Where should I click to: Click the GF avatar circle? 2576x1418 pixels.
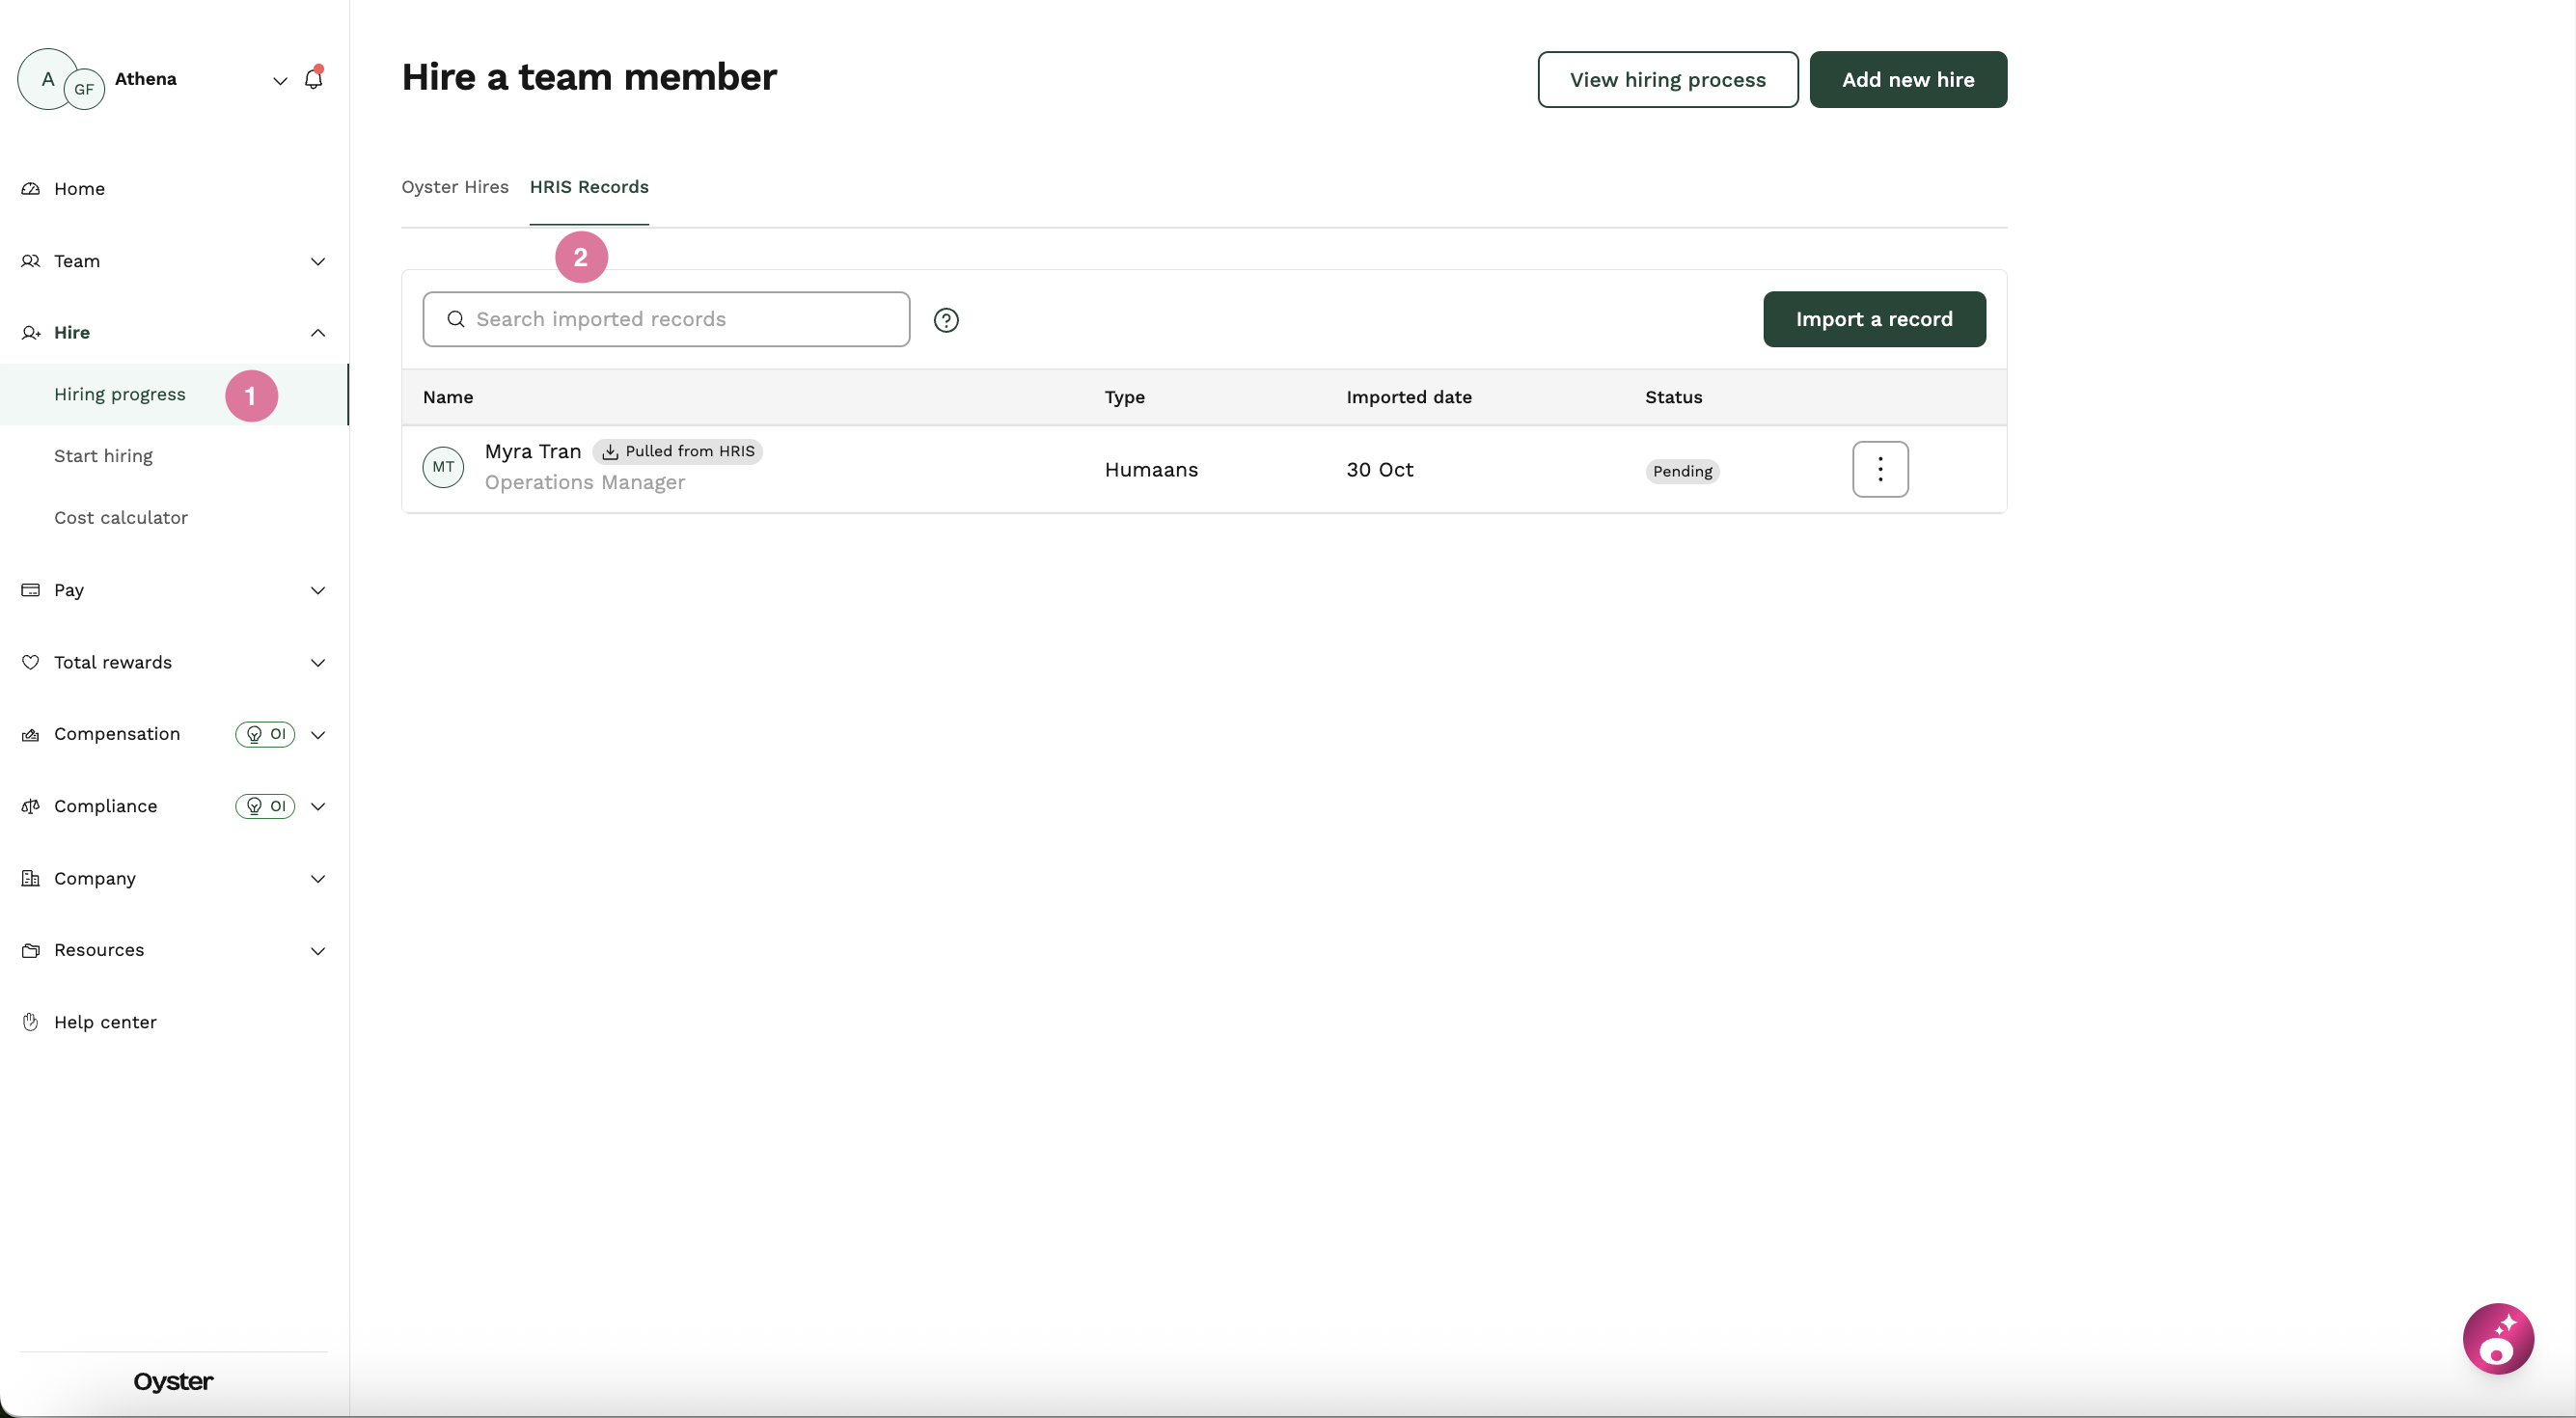(84, 89)
